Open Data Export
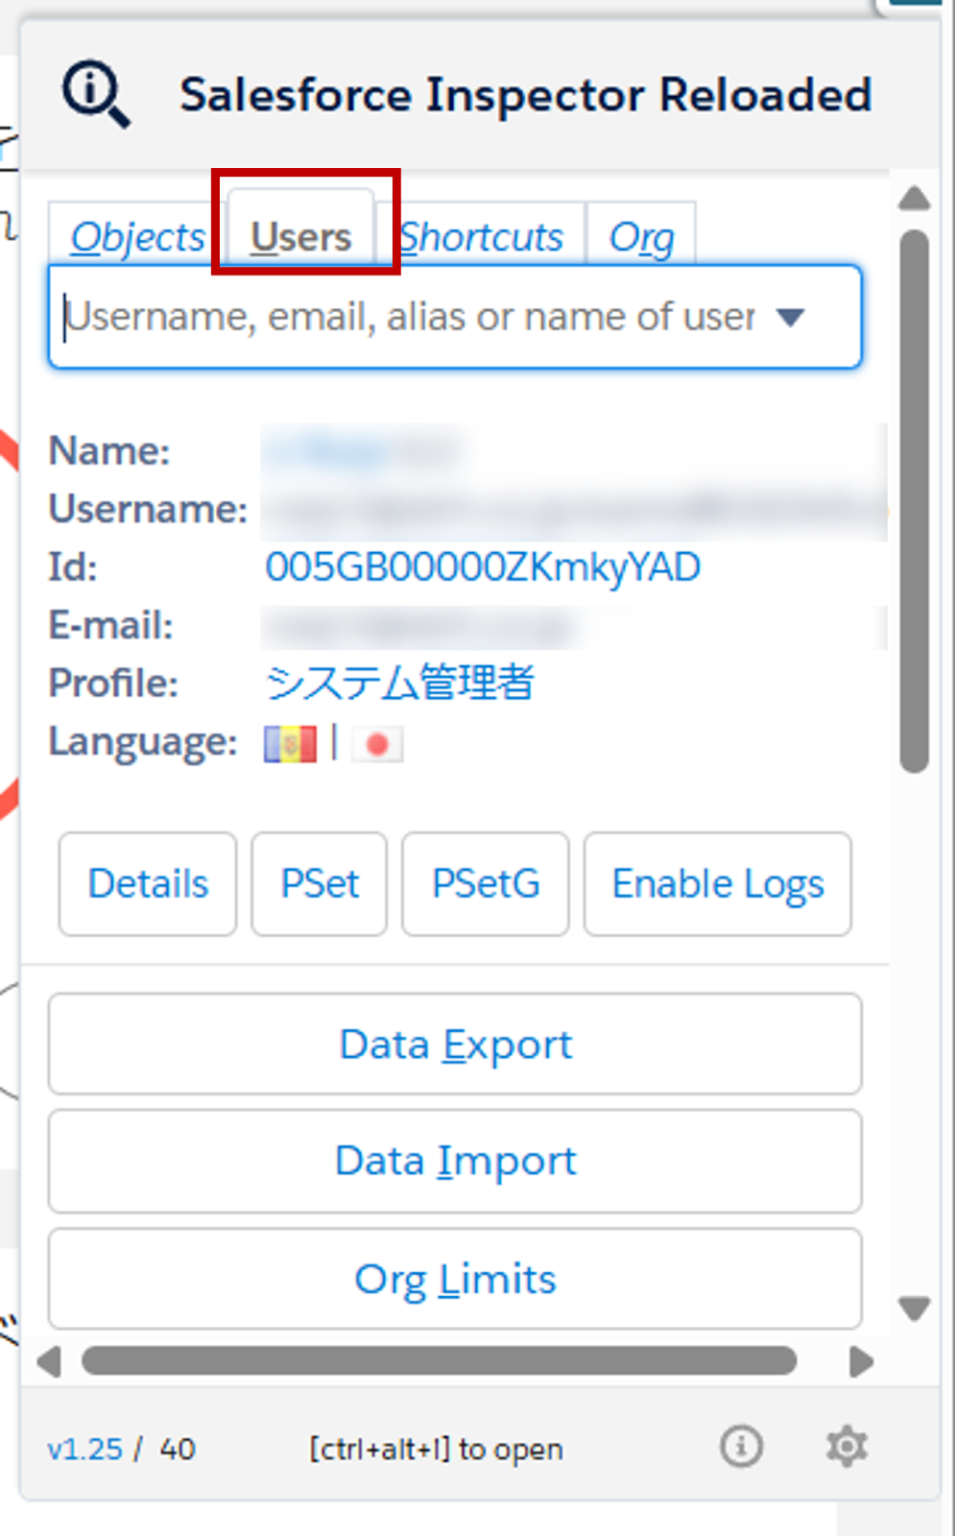The height and width of the screenshot is (1536, 955). click(455, 1043)
